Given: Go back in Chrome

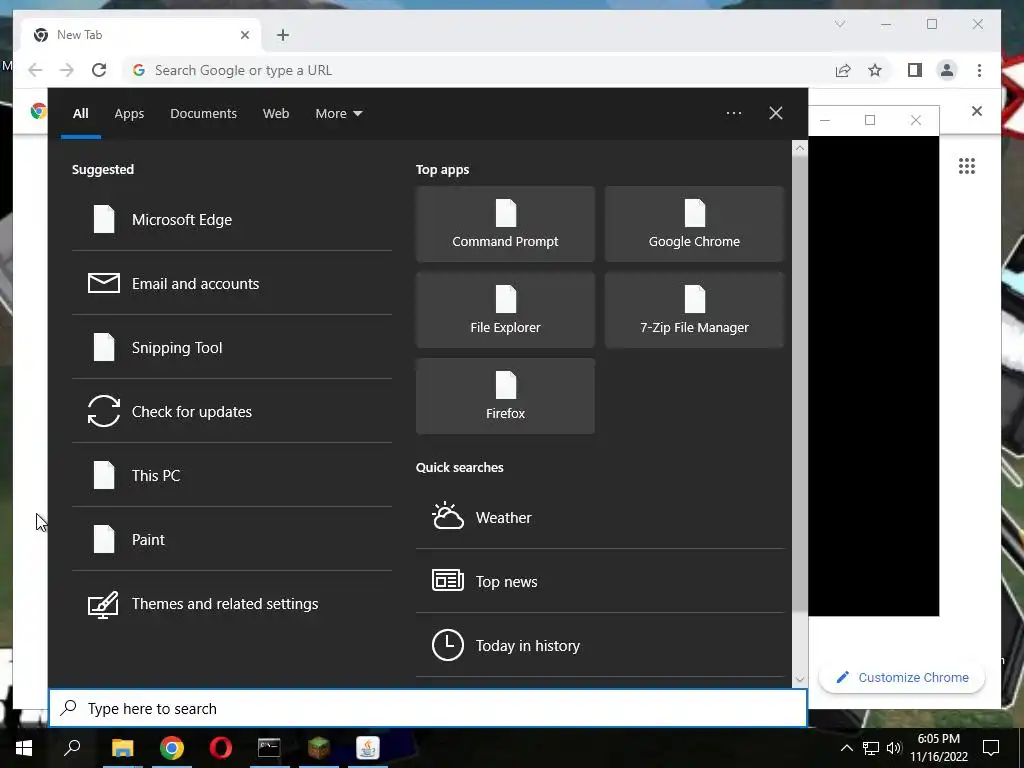Looking at the screenshot, I should pos(35,70).
